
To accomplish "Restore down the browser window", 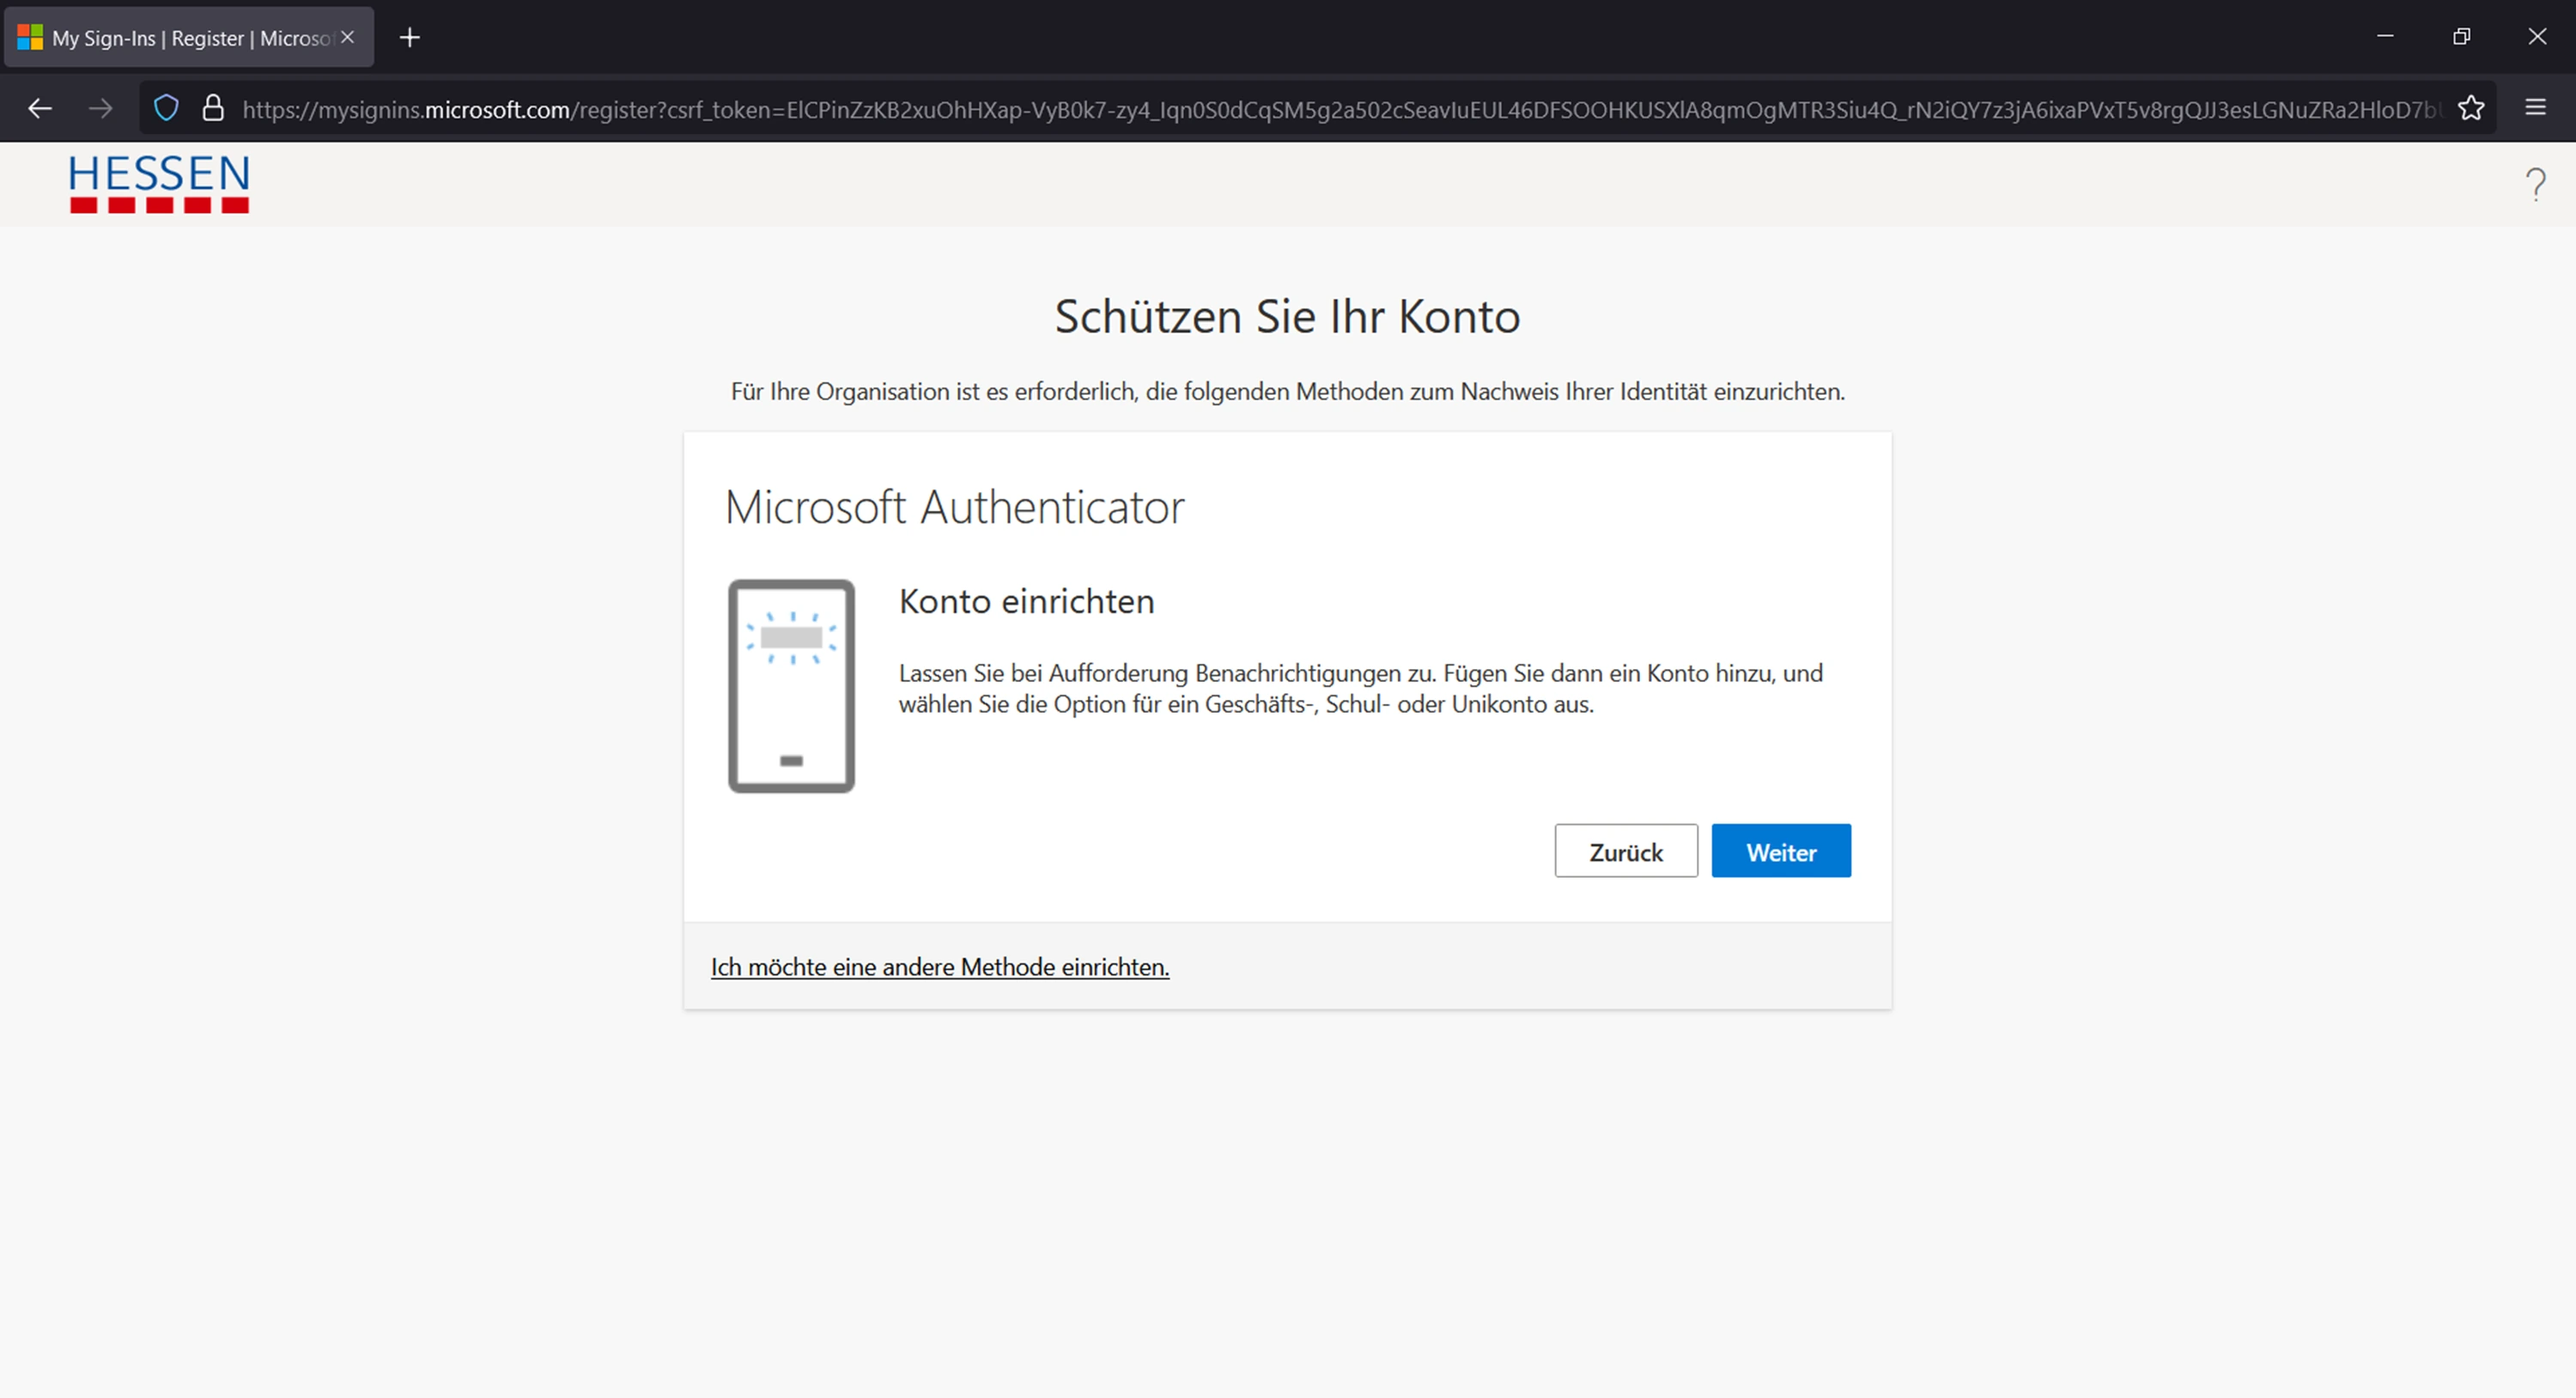I will coord(2461,36).
